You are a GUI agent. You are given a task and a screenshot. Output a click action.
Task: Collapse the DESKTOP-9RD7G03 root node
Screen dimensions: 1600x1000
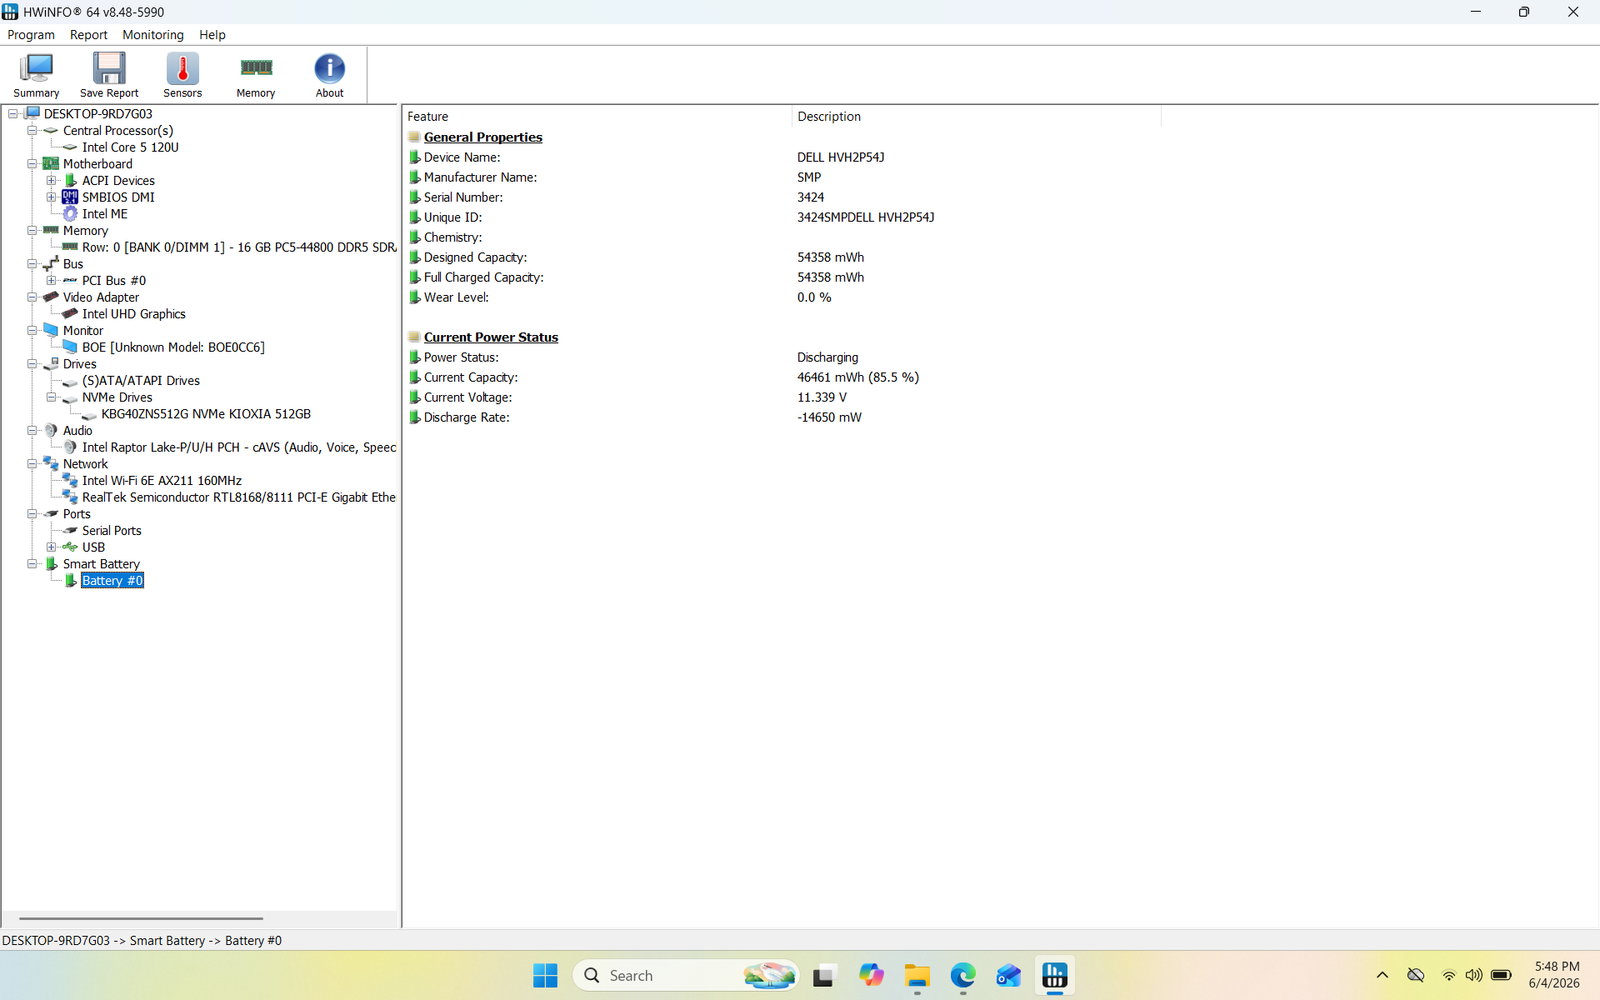point(13,114)
